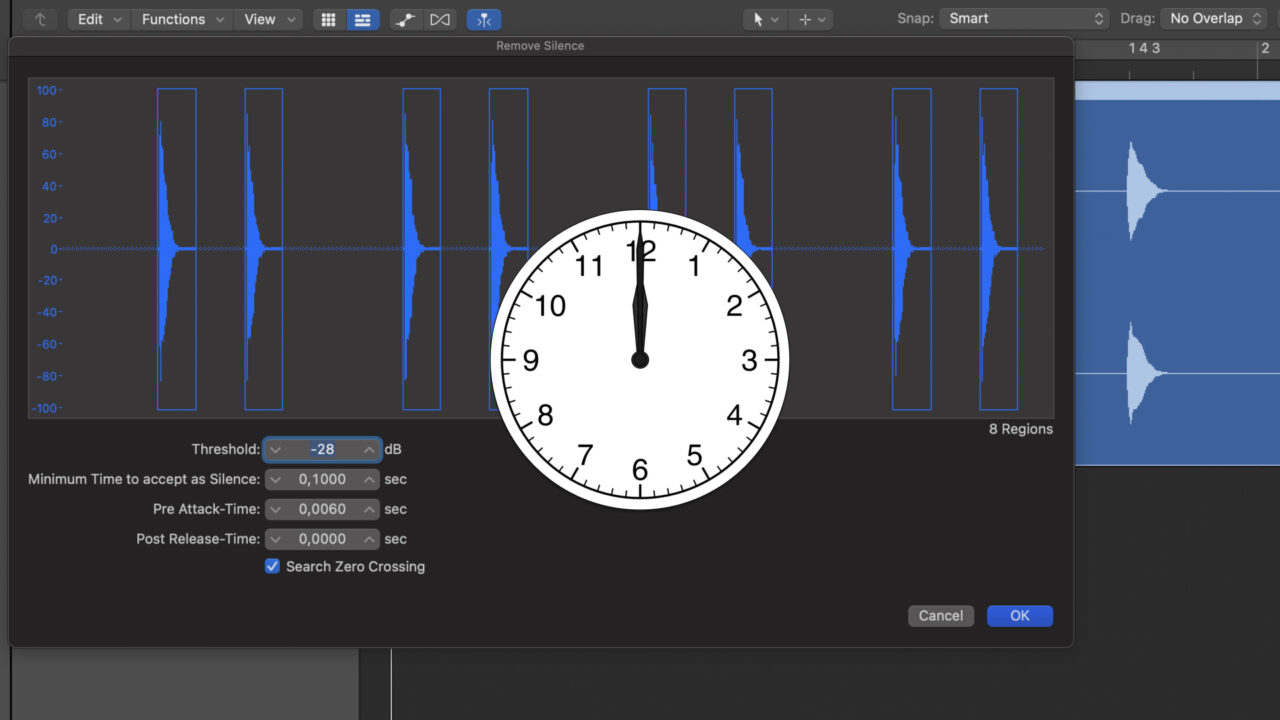Viewport: 1280px width, 720px height.
Task: Click the active Remove Silence toolbar icon
Action: [483, 19]
